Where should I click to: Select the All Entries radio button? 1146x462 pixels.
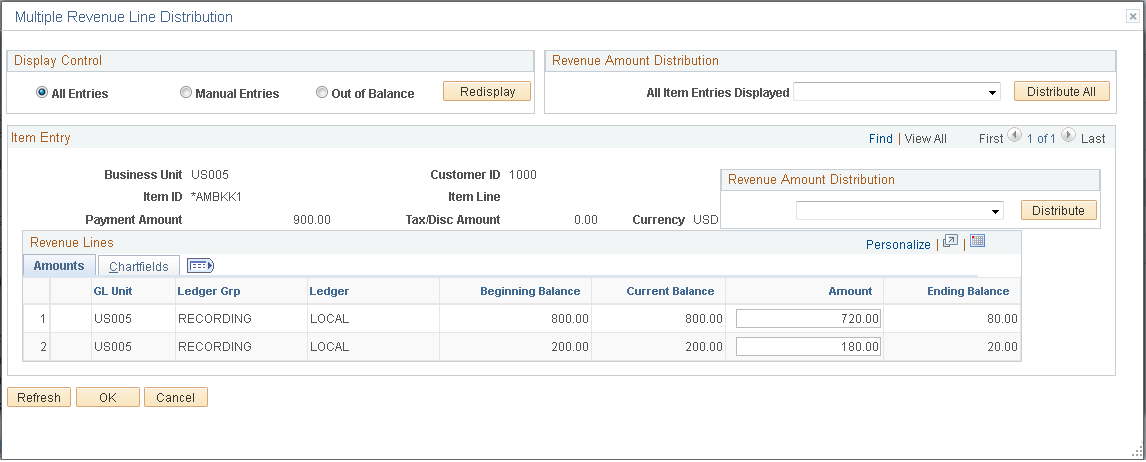pyautogui.click(x=42, y=93)
